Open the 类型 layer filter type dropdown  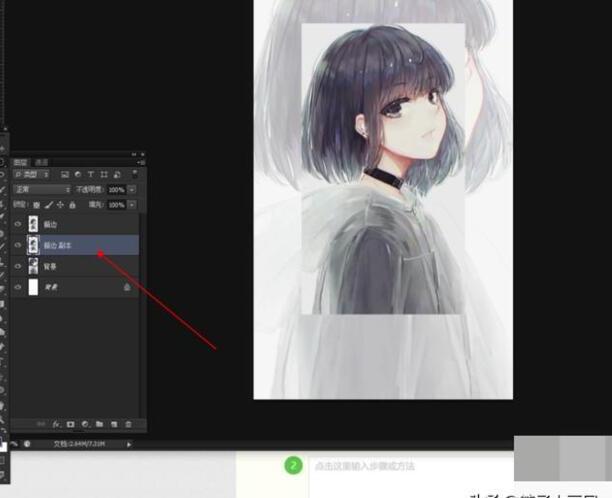pyautogui.click(x=32, y=174)
